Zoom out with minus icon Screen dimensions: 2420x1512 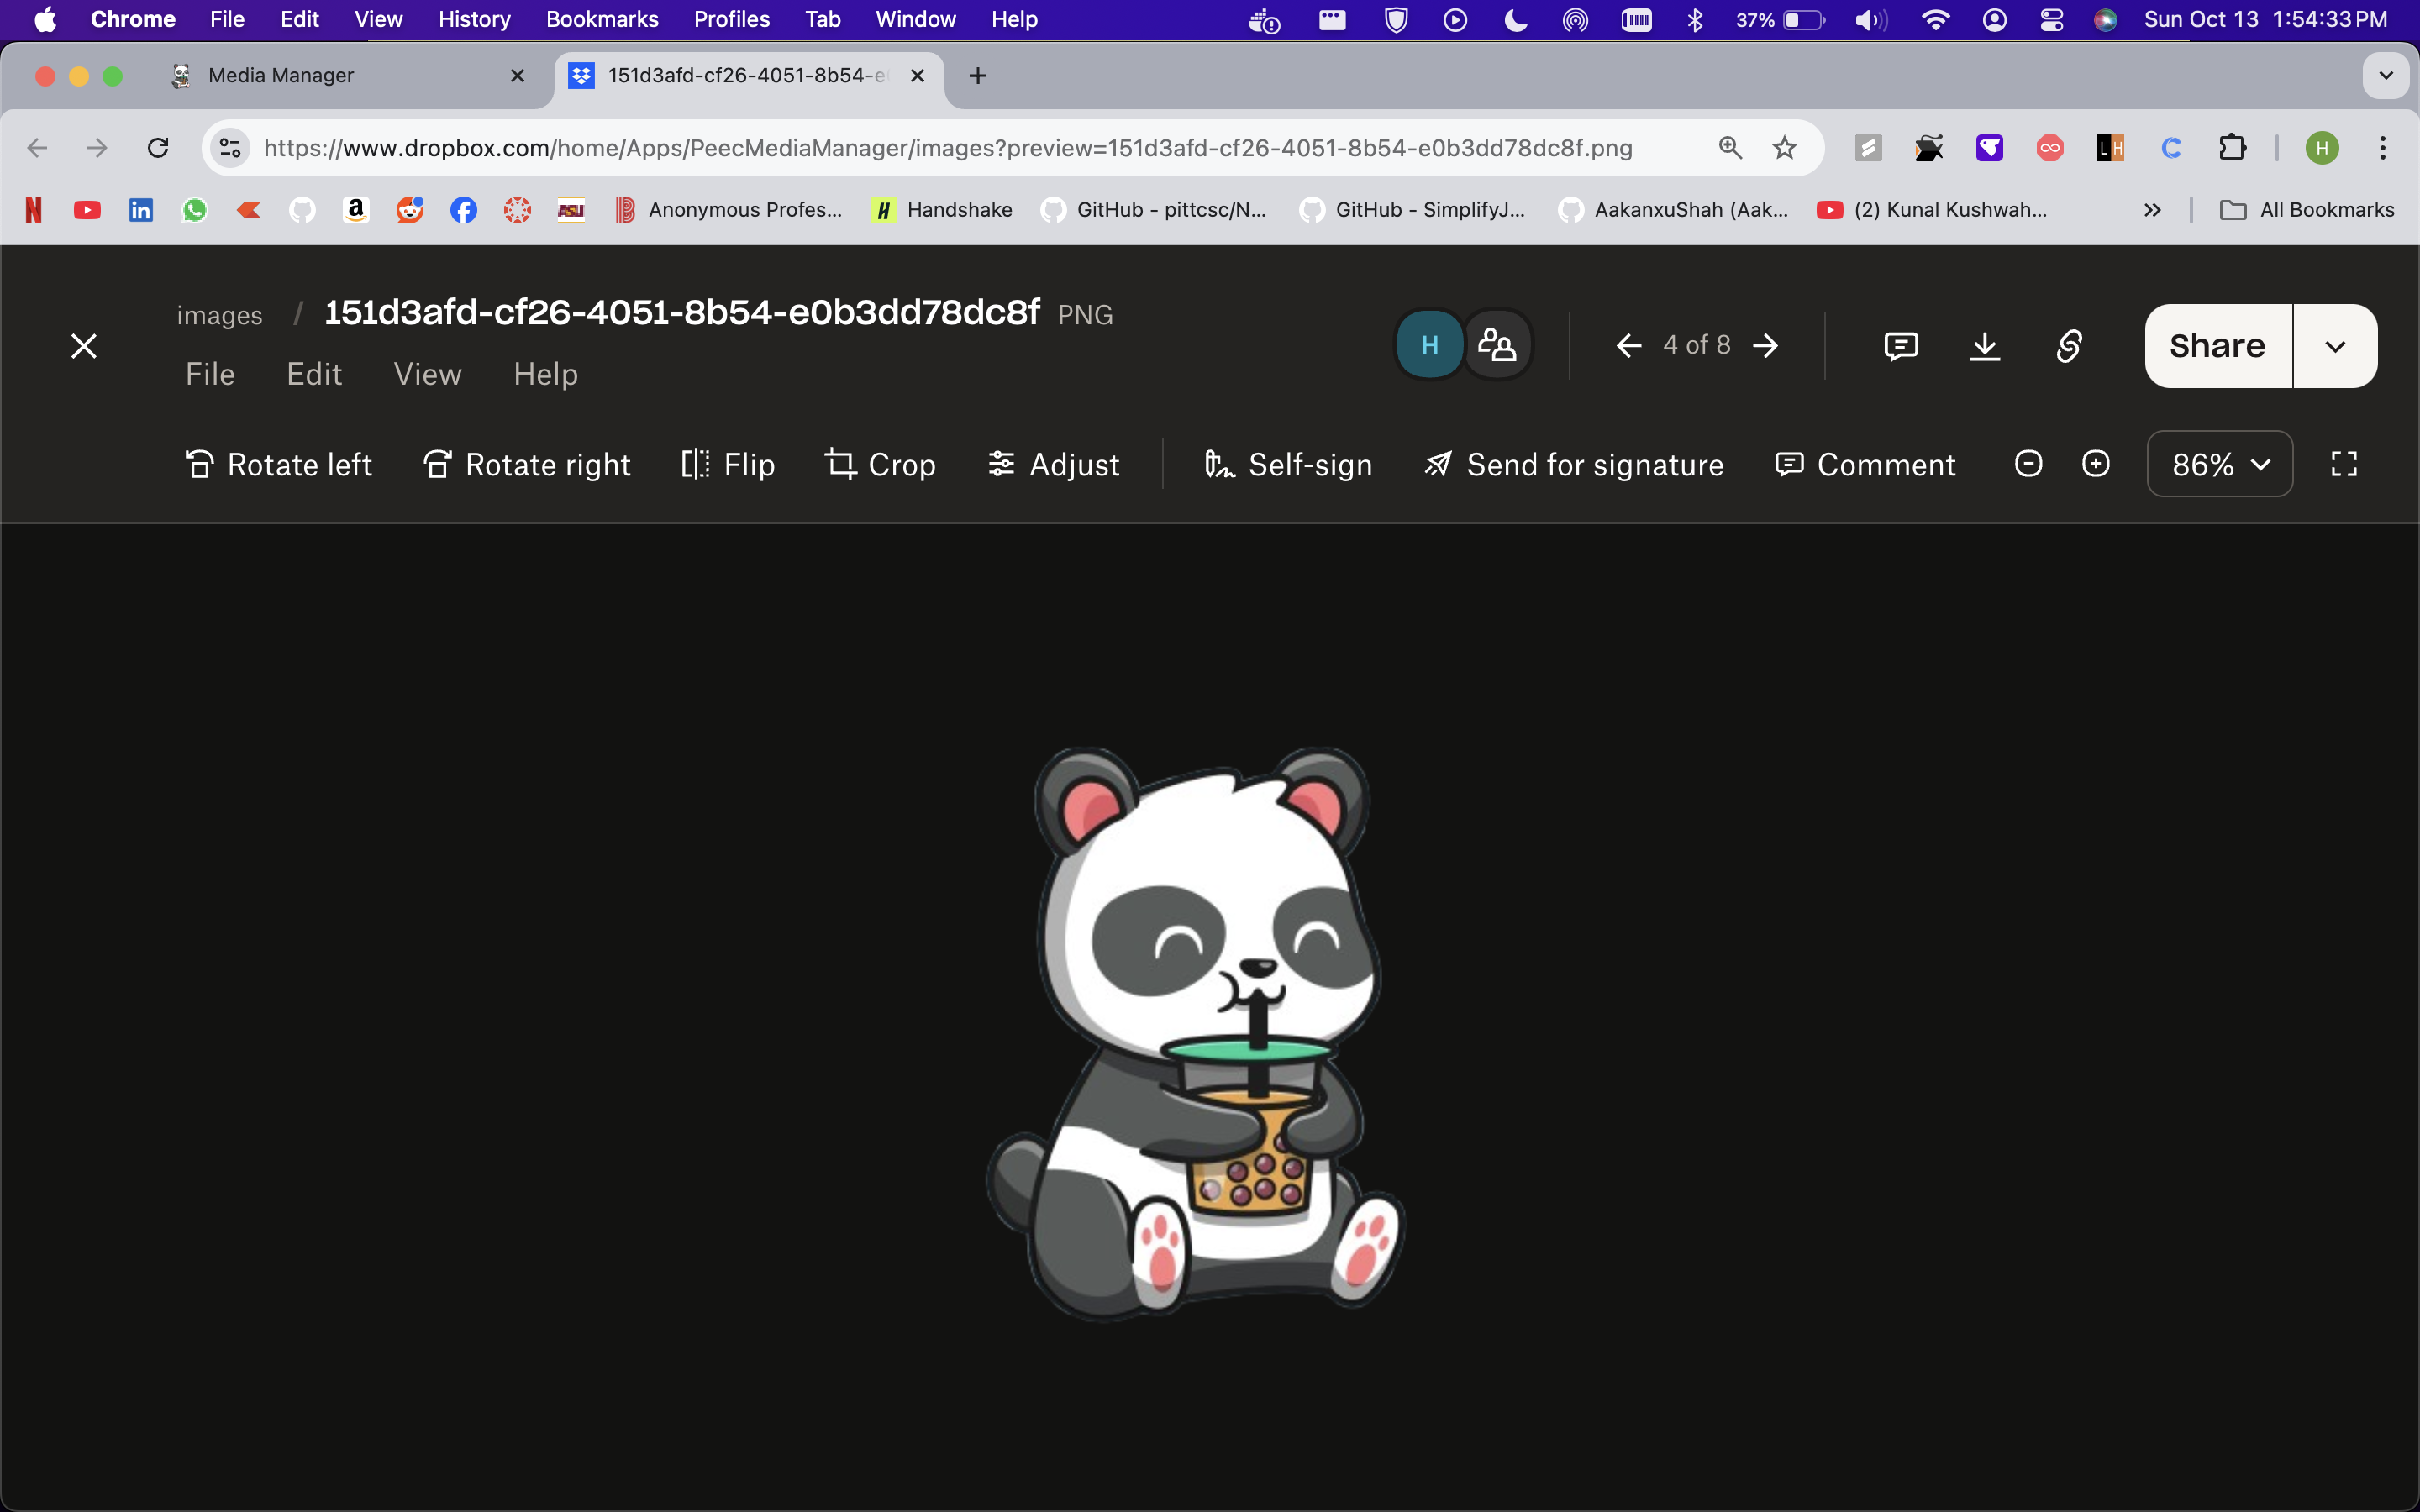[2028, 464]
